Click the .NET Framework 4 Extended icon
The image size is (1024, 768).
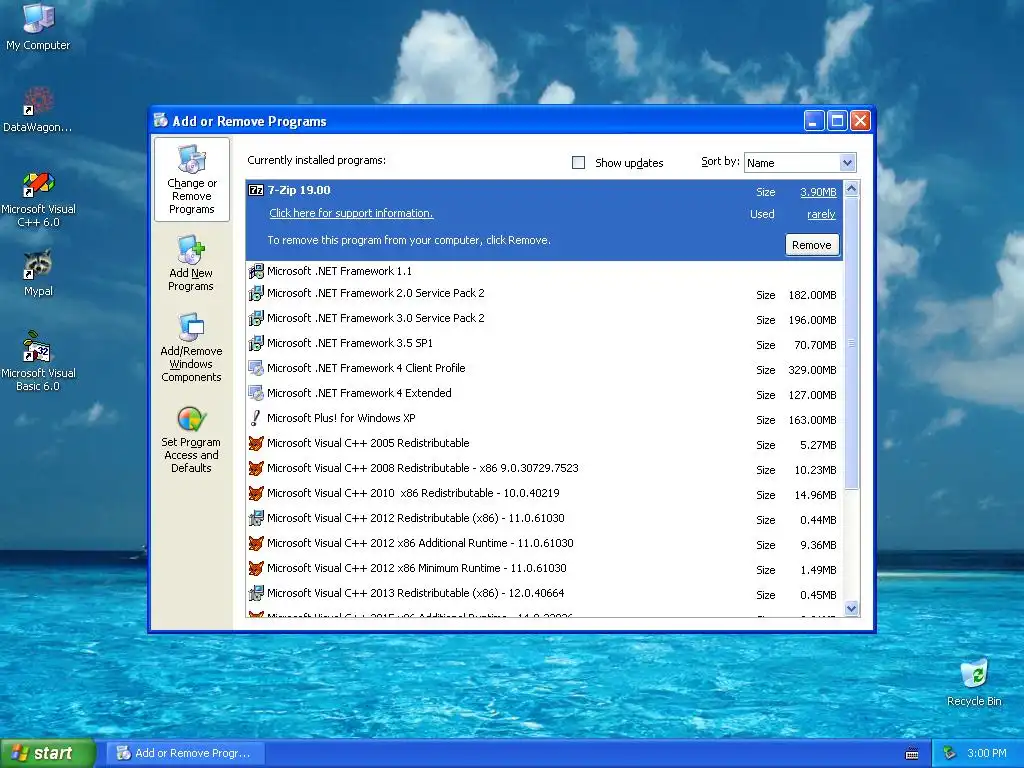(256, 393)
